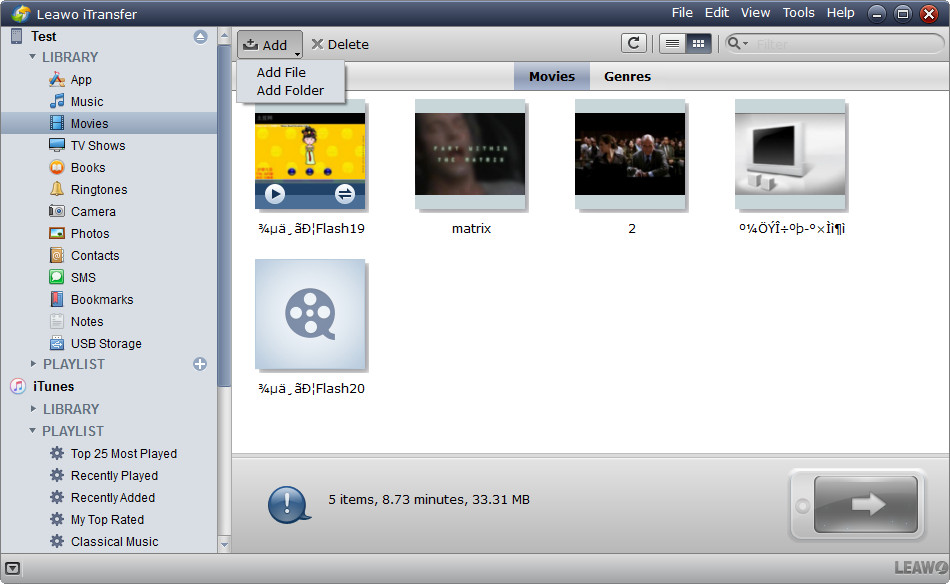Open My Top Rated playlist
The width and height of the screenshot is (950, 584).
pos(107,519)
